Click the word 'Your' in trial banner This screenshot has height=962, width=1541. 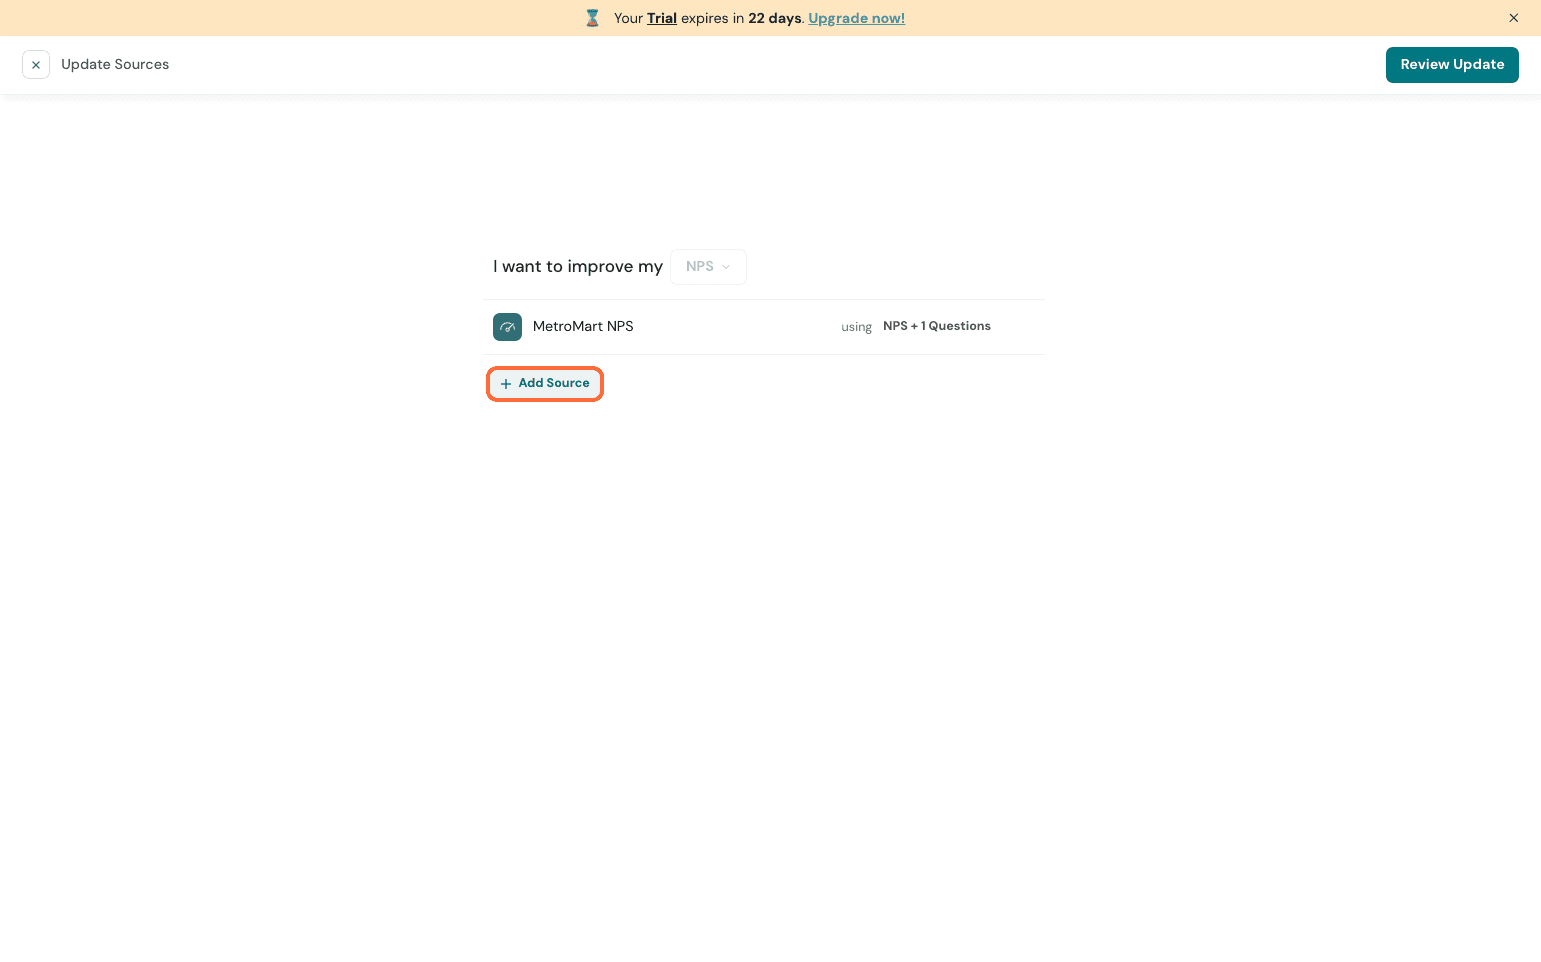coord(628,18)
